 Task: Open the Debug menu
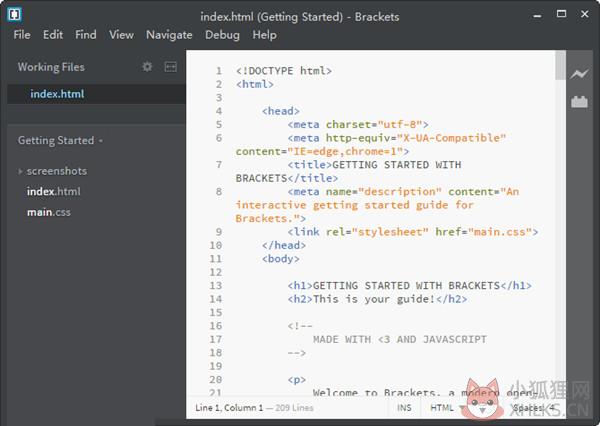coord(222,35)
